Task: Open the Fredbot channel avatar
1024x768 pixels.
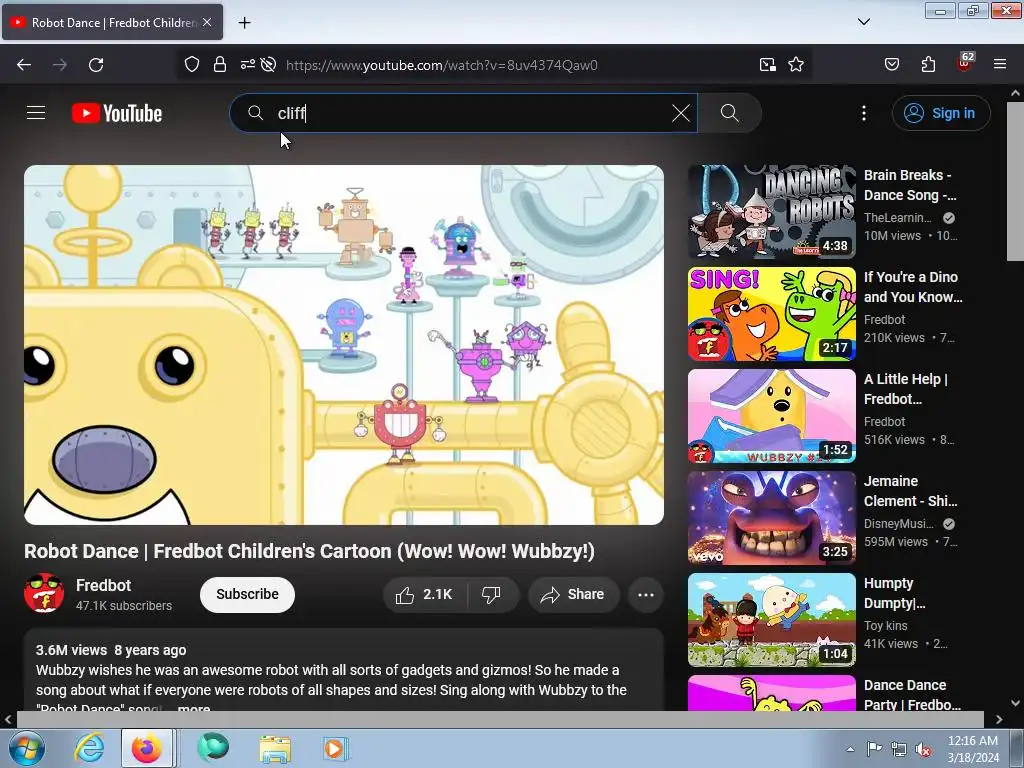Action: (44, 594)
